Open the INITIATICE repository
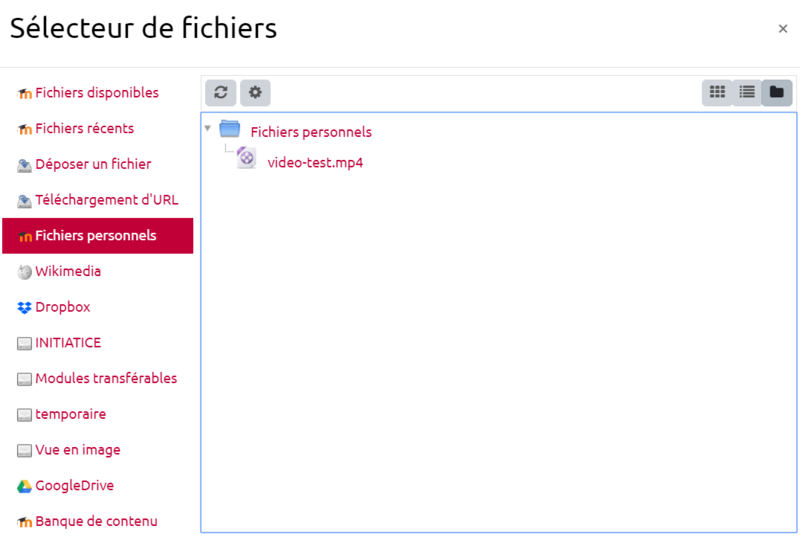Viewport: 800px width, 546px height. pyautogui.click(x=68, y=343)
